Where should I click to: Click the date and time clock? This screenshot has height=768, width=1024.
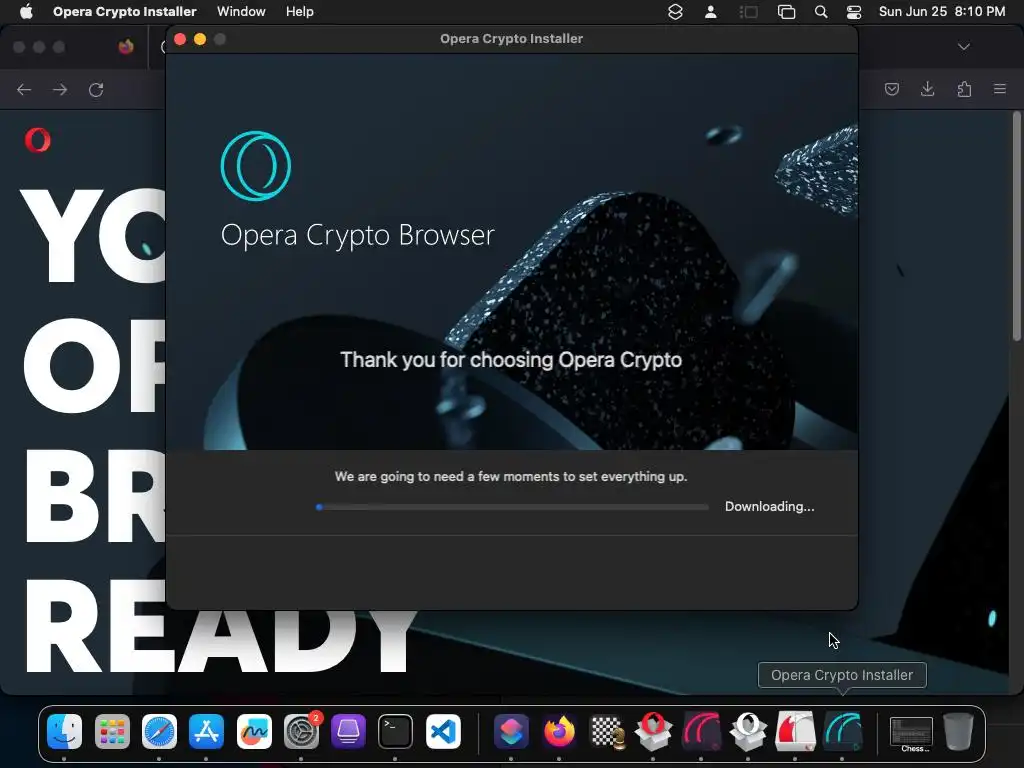(x=942, y=12)
